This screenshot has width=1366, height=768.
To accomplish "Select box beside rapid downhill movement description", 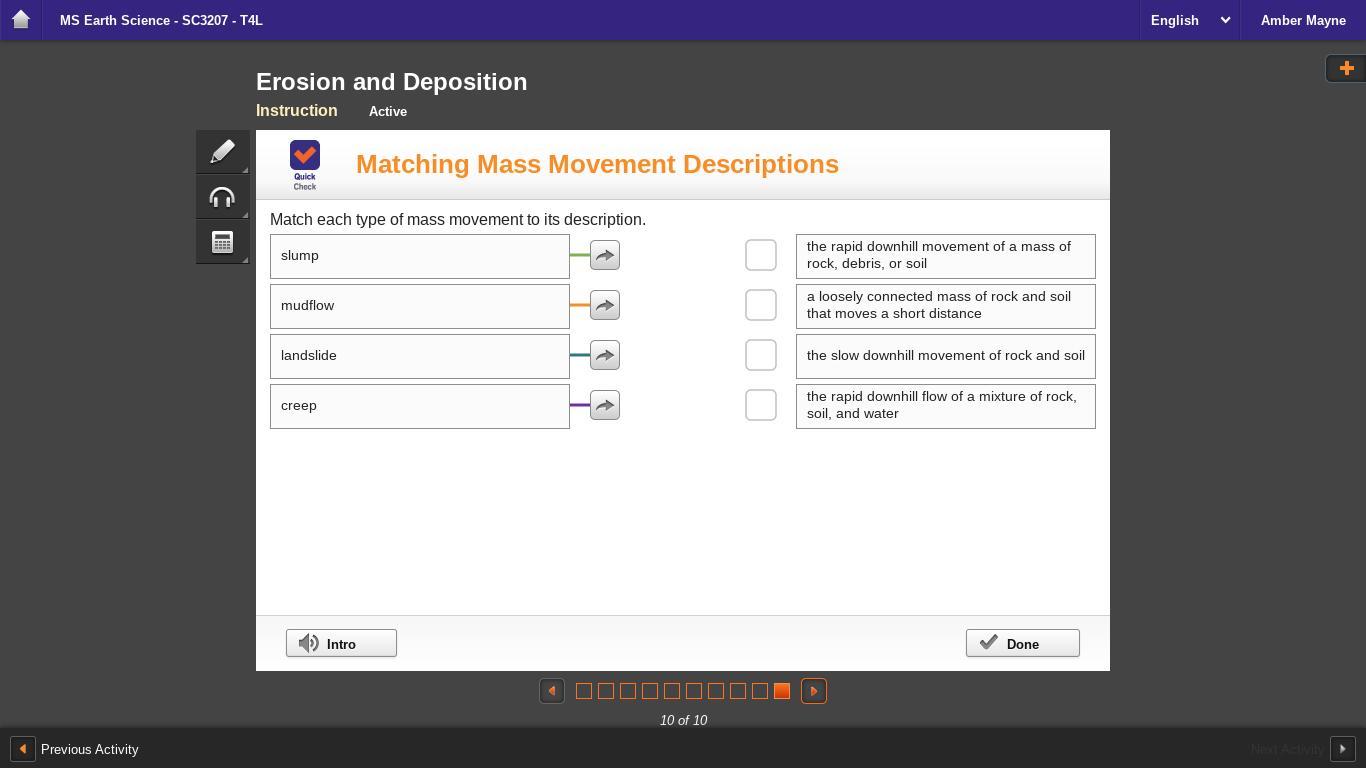I will point(760,255).
